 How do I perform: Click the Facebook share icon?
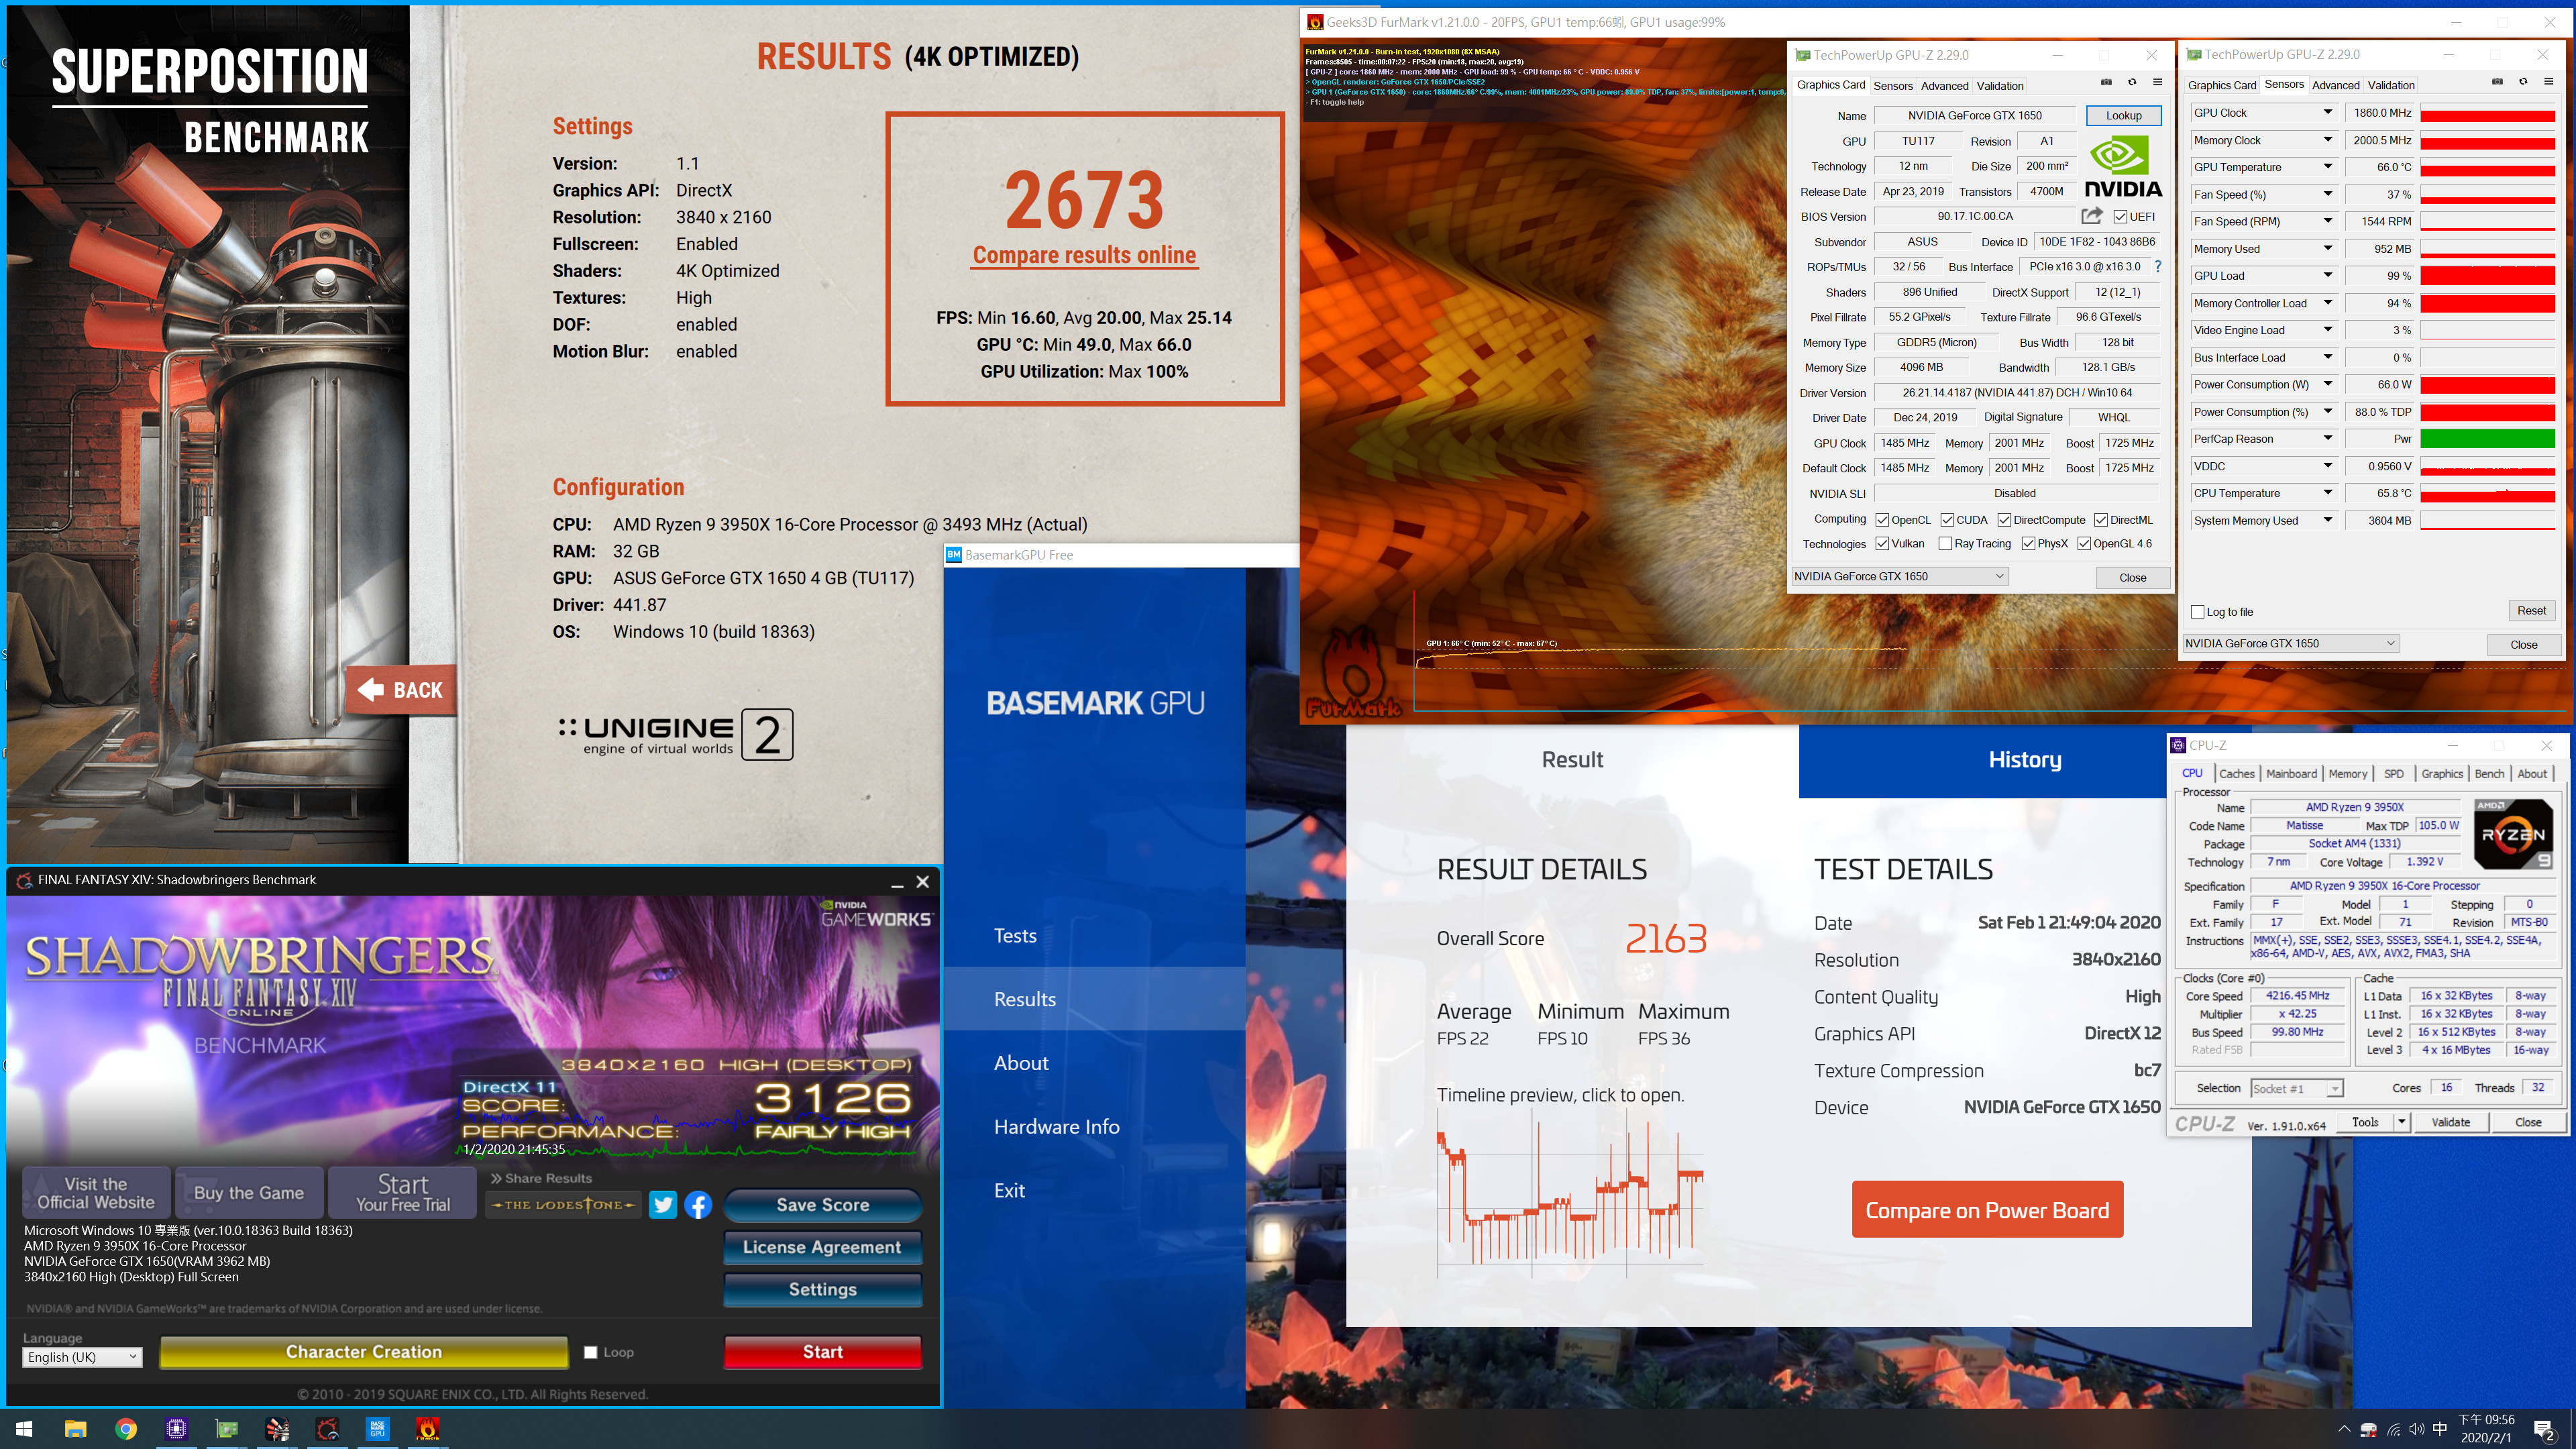(x=698, y=1204)
